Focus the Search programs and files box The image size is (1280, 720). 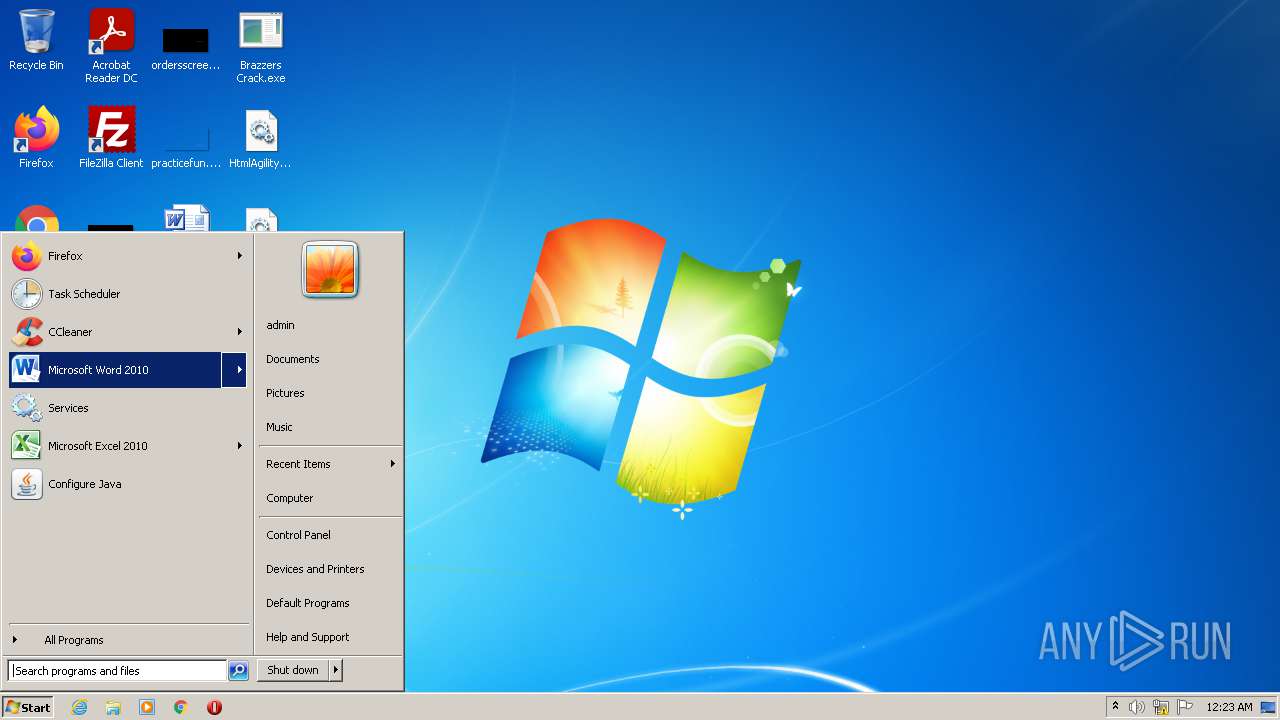pos(117,671)
